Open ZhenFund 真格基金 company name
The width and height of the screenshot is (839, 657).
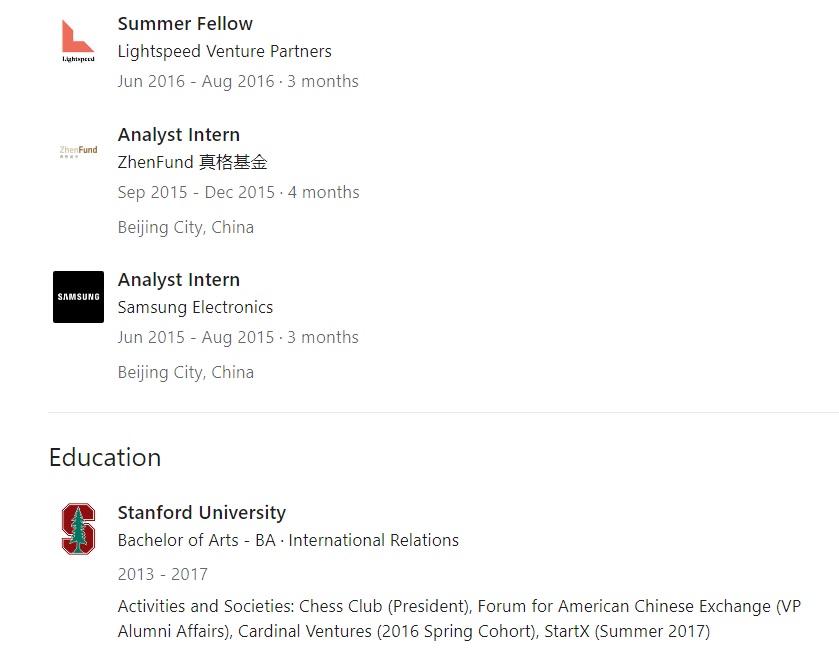193,162
